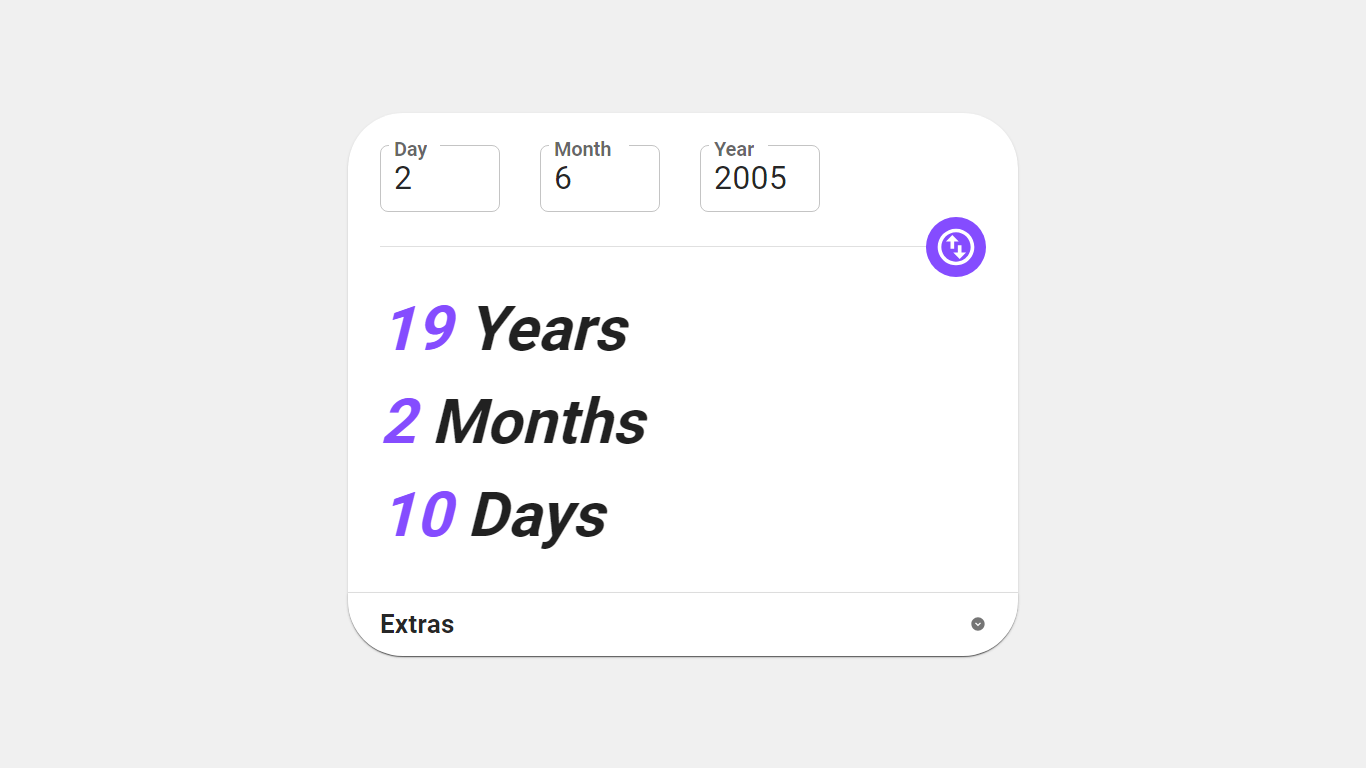The height and width of the screenshot is (768, 1366).
Task: Click the purple number 19 in results
Action: [421, 329]
